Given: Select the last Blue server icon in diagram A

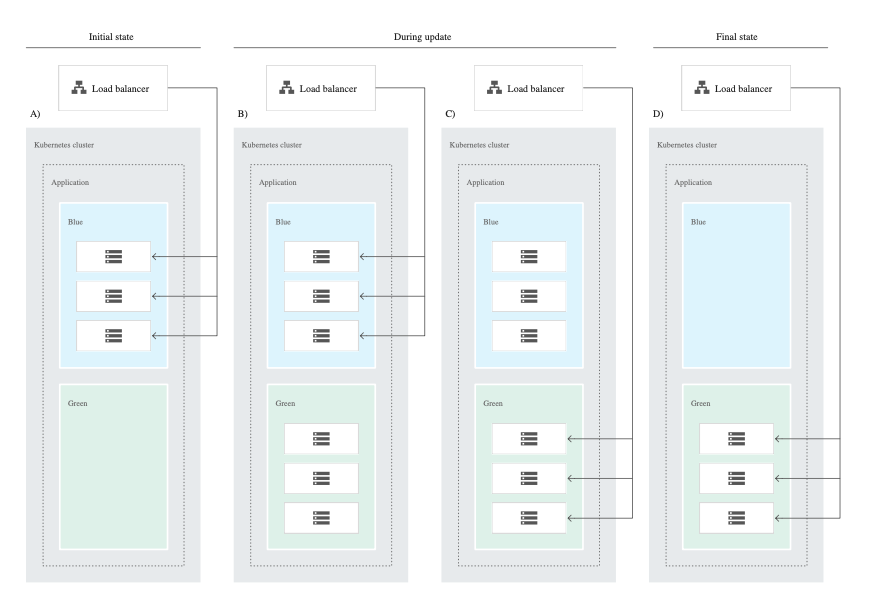Looking at the screenshot, I should click(x=114, y=336).
